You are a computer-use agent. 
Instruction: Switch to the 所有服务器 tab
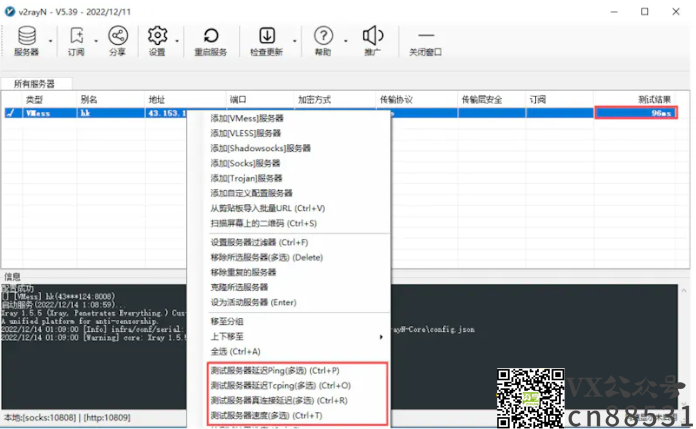click(34, 85)
